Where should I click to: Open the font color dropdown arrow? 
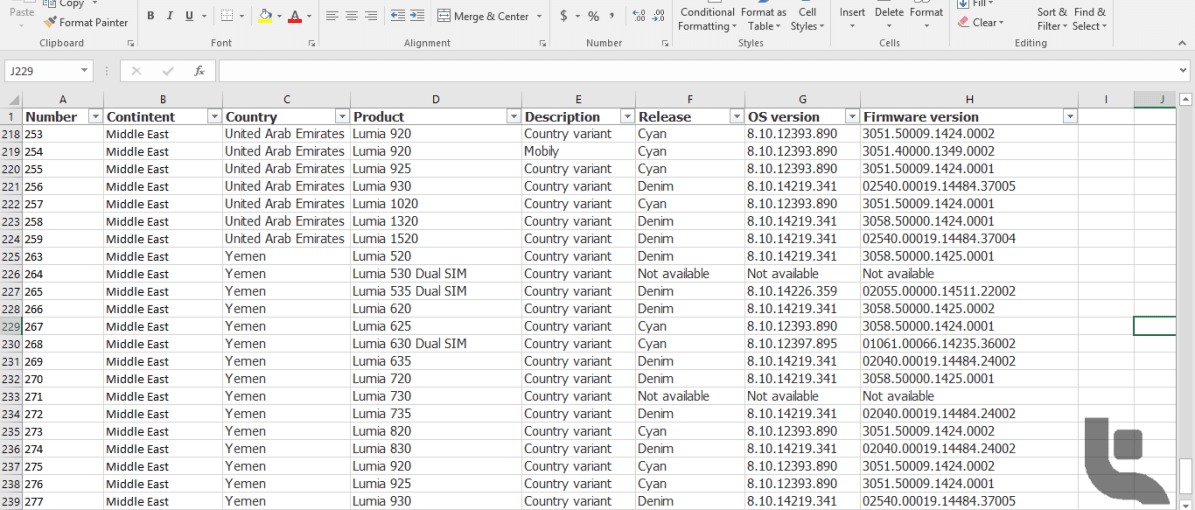(x=309, y=16)
